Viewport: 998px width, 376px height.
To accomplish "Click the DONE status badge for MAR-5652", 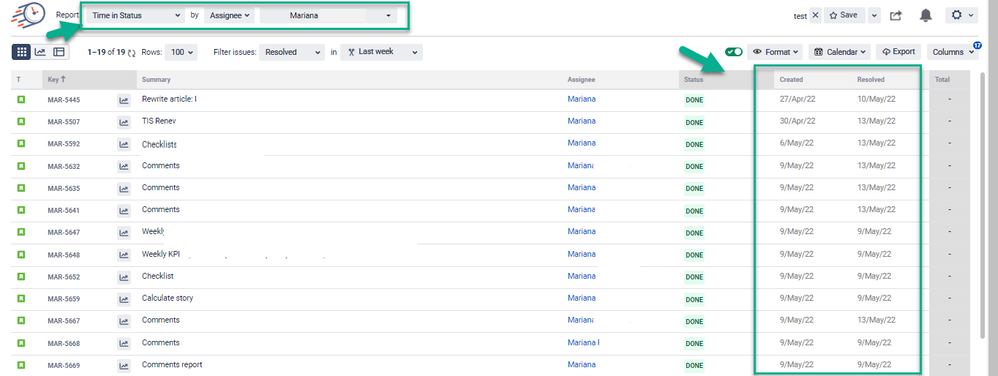I will [694, 277].
